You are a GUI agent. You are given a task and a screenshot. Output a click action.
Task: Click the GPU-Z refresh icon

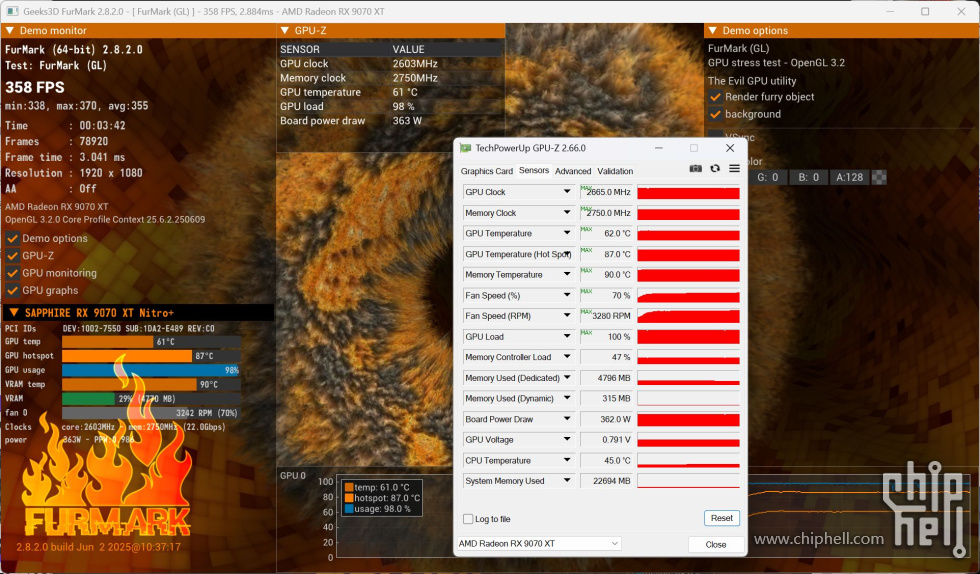715,169
